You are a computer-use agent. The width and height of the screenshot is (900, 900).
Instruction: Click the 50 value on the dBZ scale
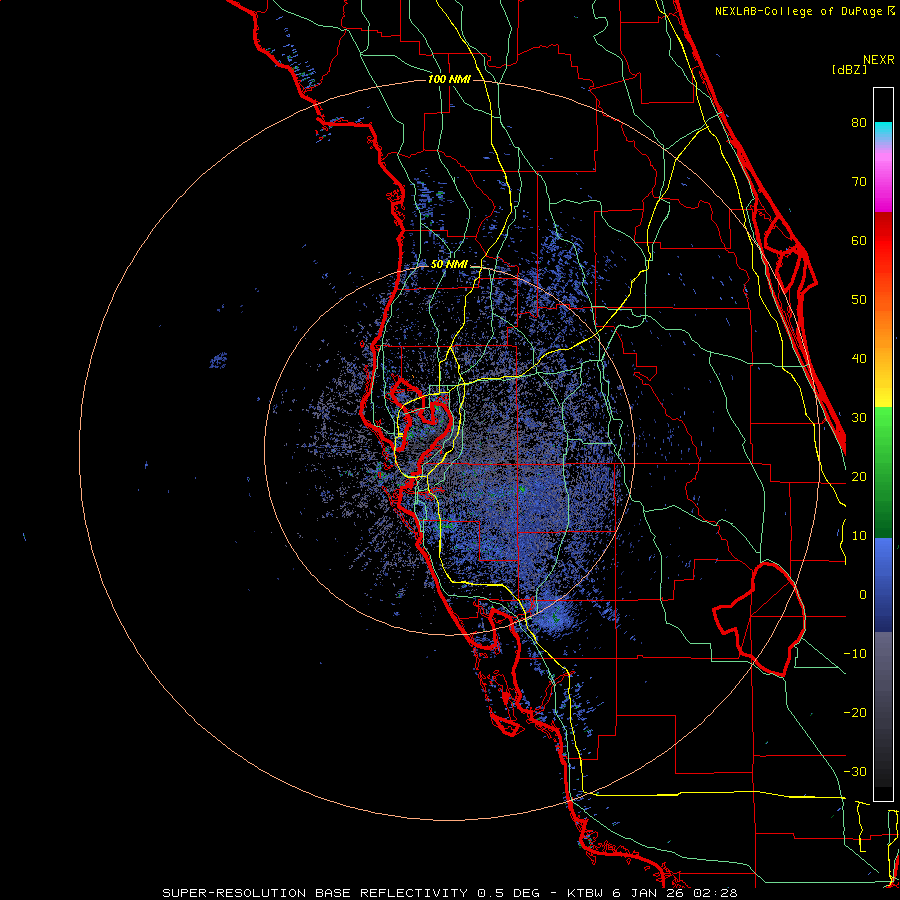coord(859,300)
